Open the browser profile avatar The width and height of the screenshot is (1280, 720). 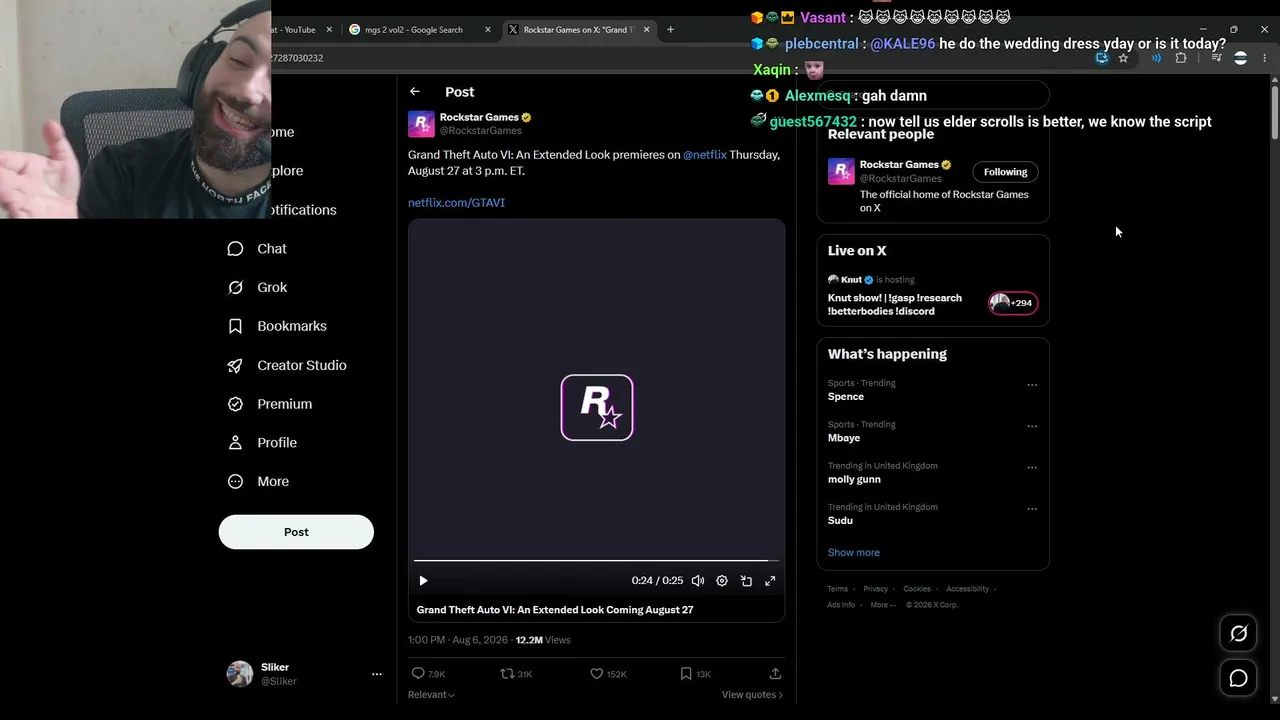tap(1240, 58)
